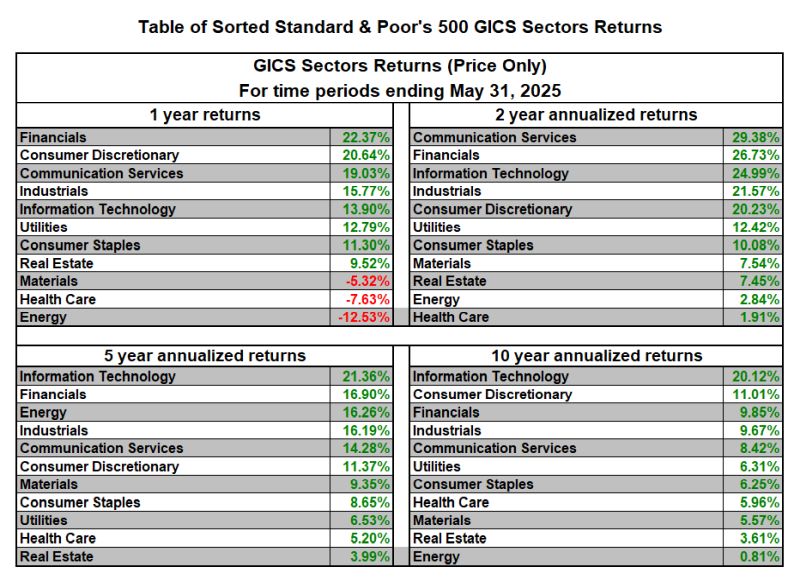Select Financials cell in 1 year table
Image resolution: width=800 pixels, height=585 pixels.
[53, 137]
